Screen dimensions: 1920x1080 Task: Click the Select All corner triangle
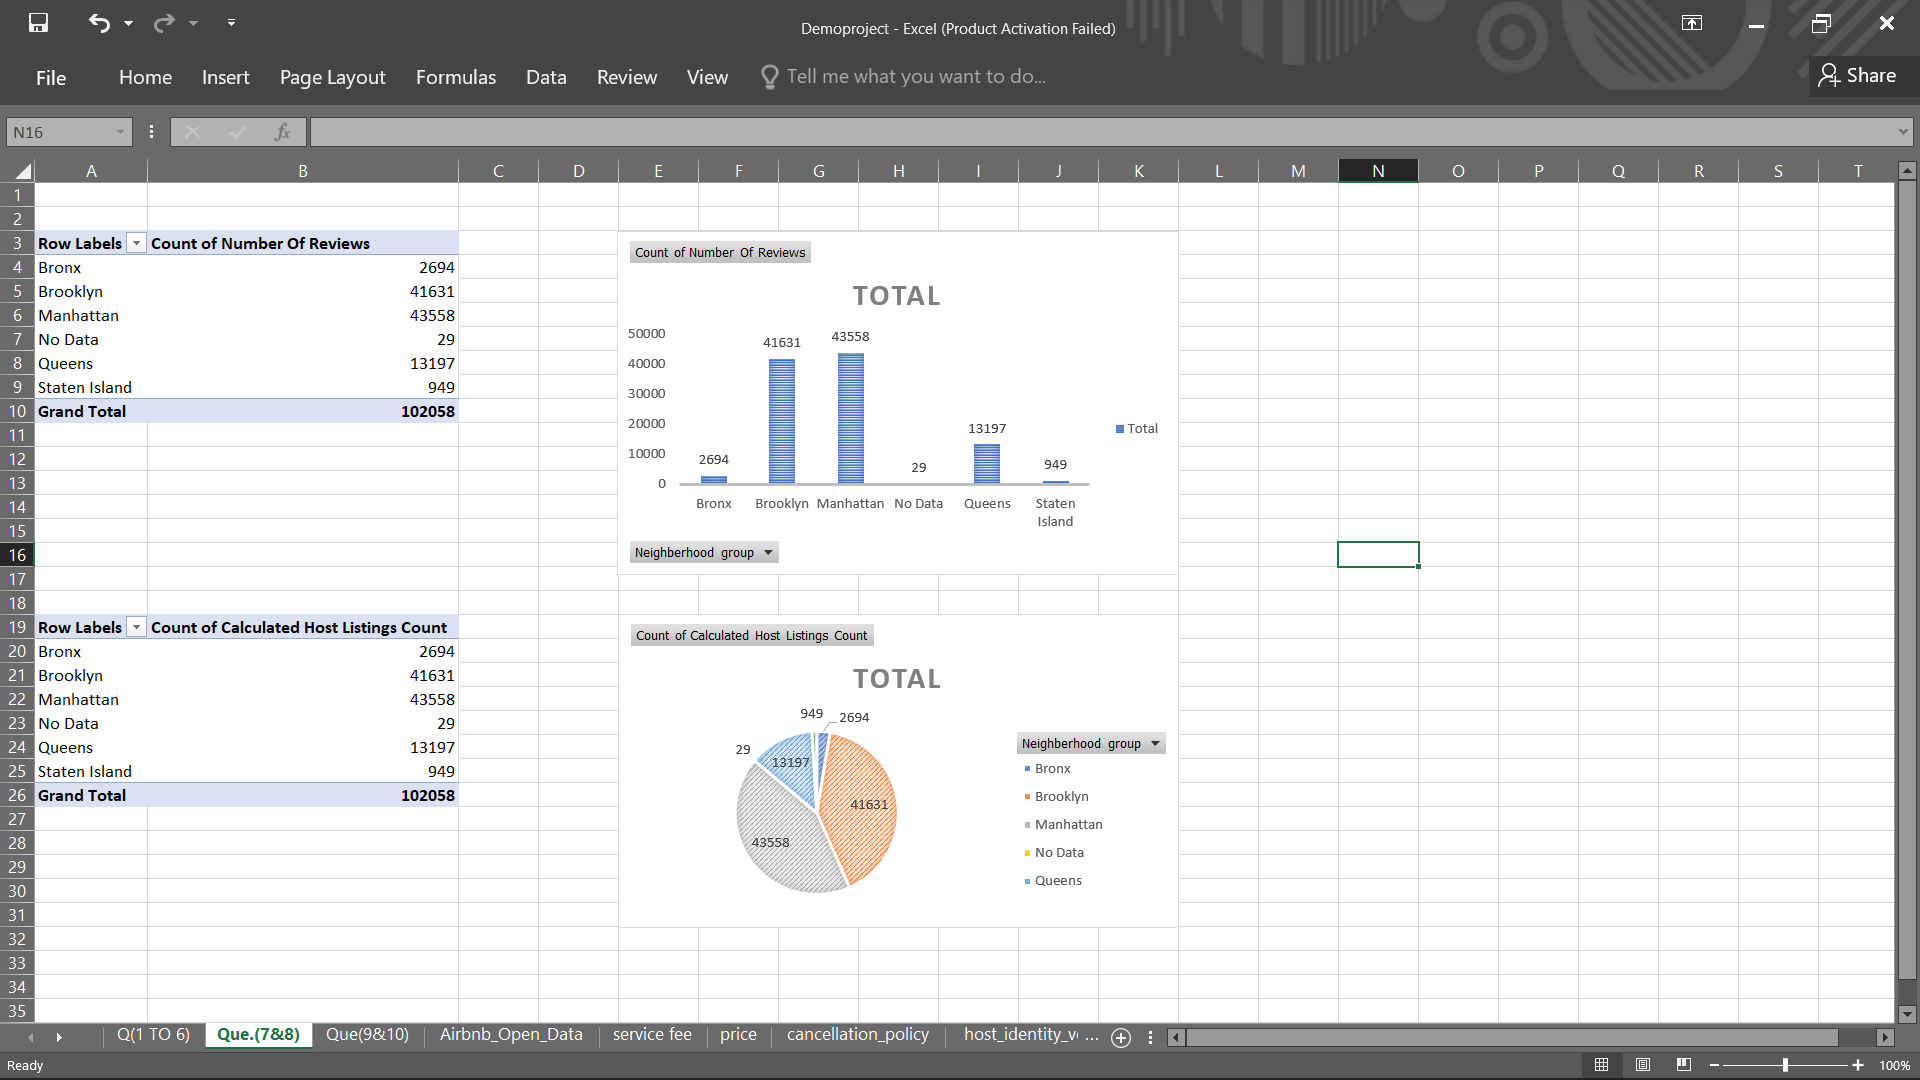pos(22,171)
